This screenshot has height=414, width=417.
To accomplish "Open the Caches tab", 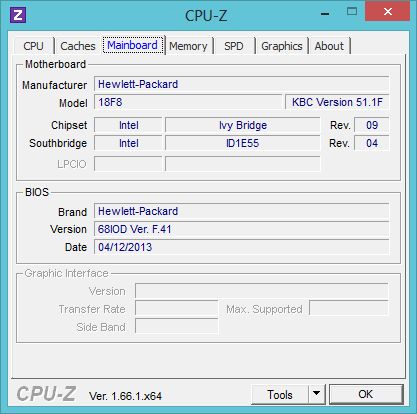I will pos(78,46).
